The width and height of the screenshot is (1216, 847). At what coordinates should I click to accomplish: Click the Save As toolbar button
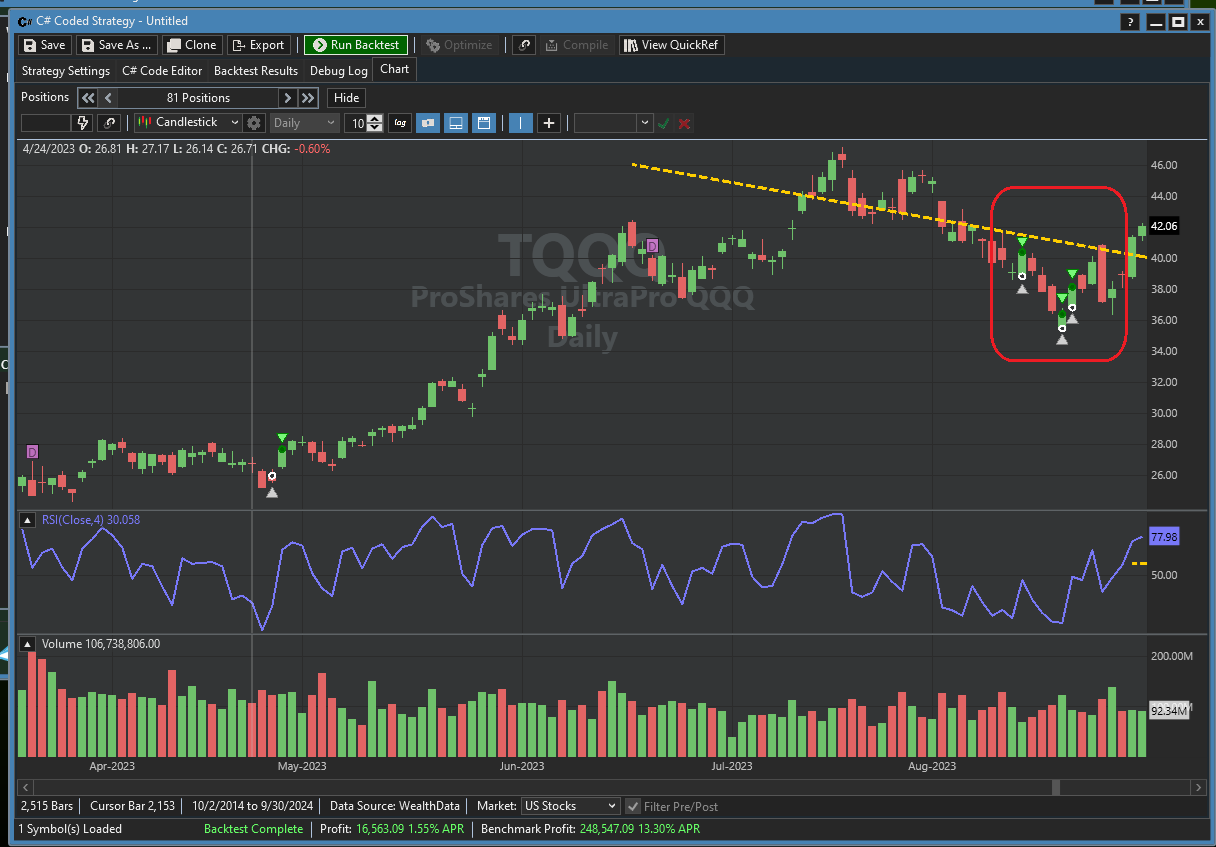118,45
